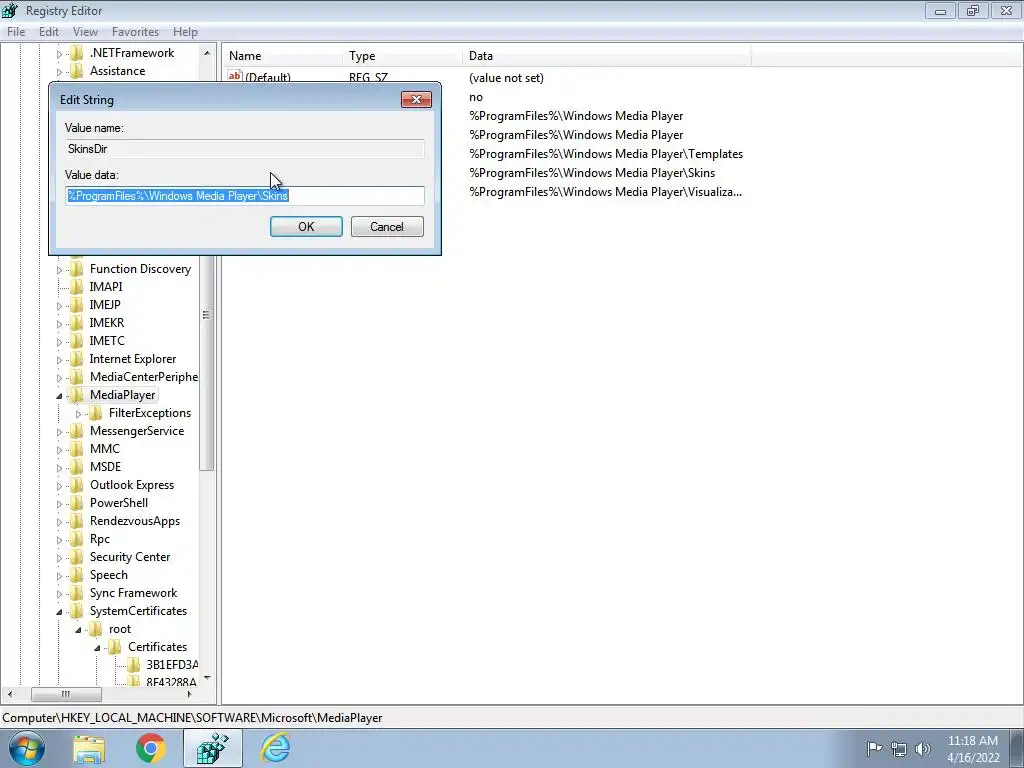
Task: Open the Windows Start menu
Action: tap(25, 748)
